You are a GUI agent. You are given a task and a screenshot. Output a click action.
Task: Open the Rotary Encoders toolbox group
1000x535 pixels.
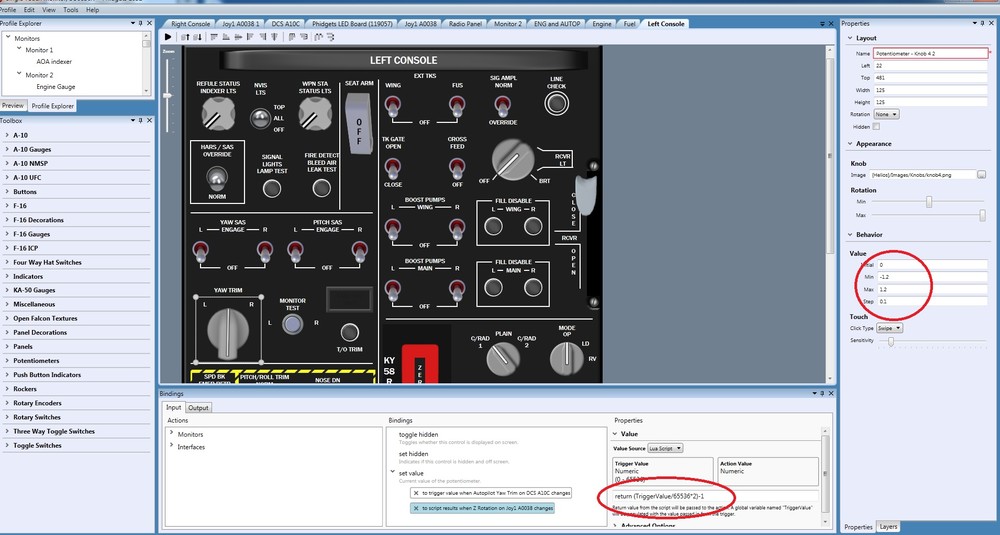coord(37,403)
